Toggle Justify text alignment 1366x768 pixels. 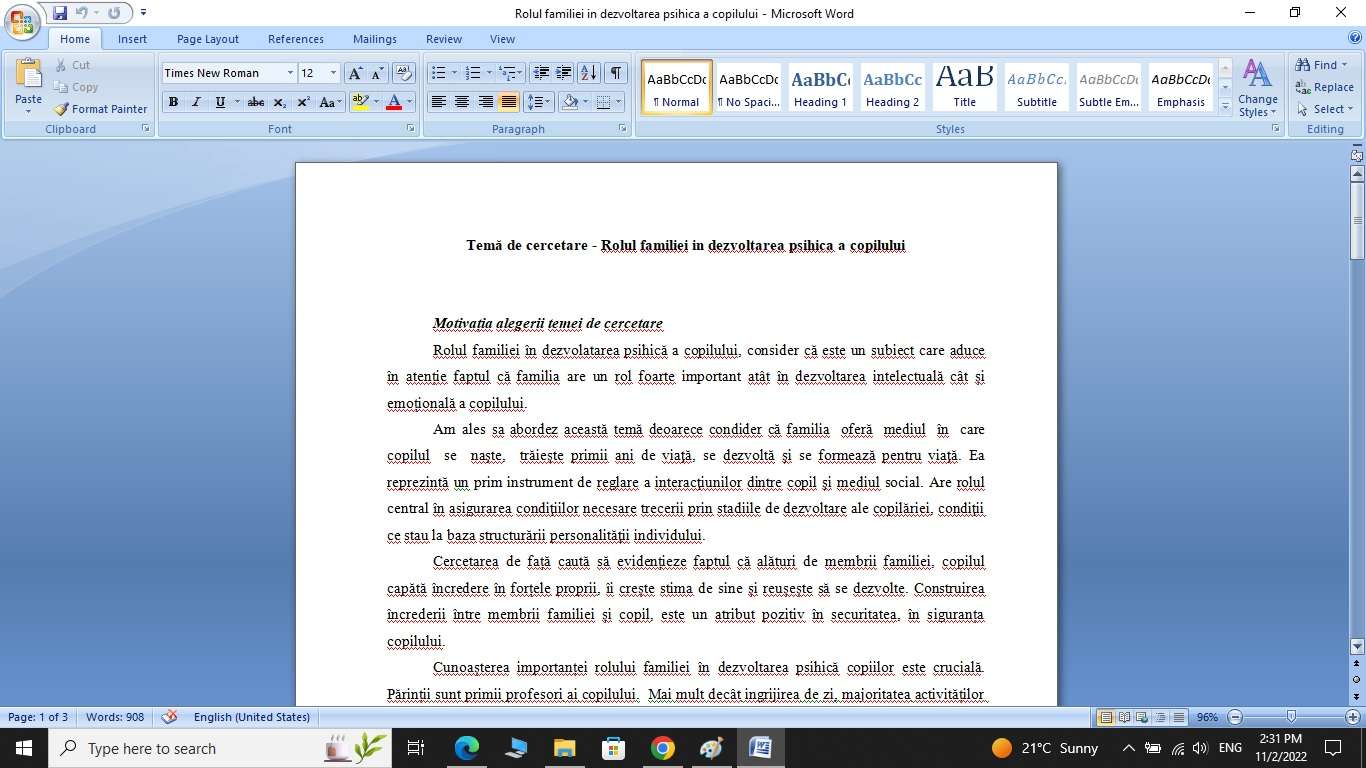point(509,102)
